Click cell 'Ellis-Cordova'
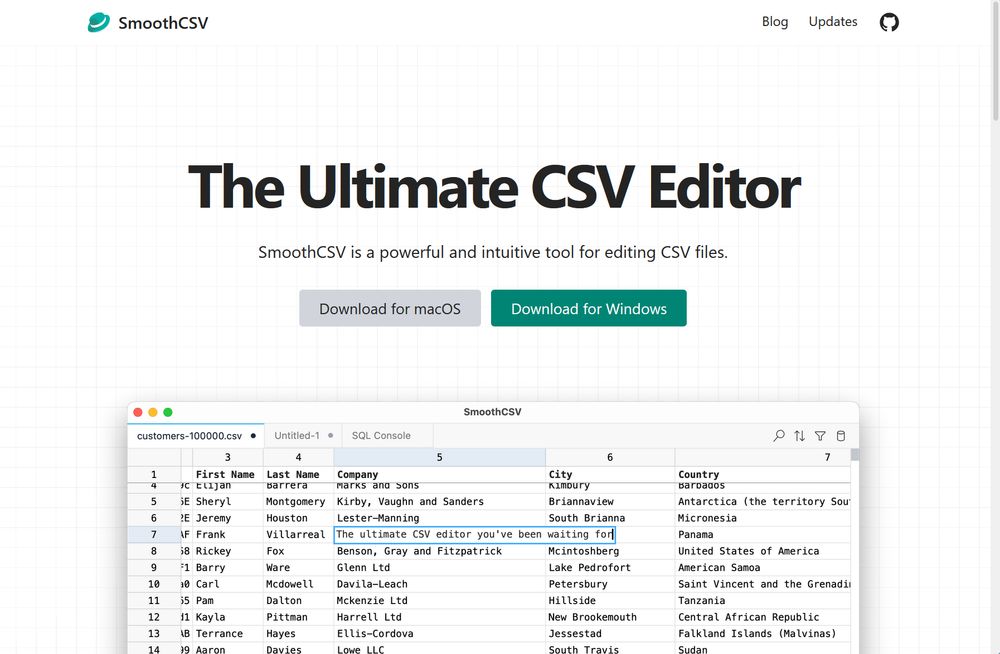Screen dimensions: 1000x654 tap(439, 634)
